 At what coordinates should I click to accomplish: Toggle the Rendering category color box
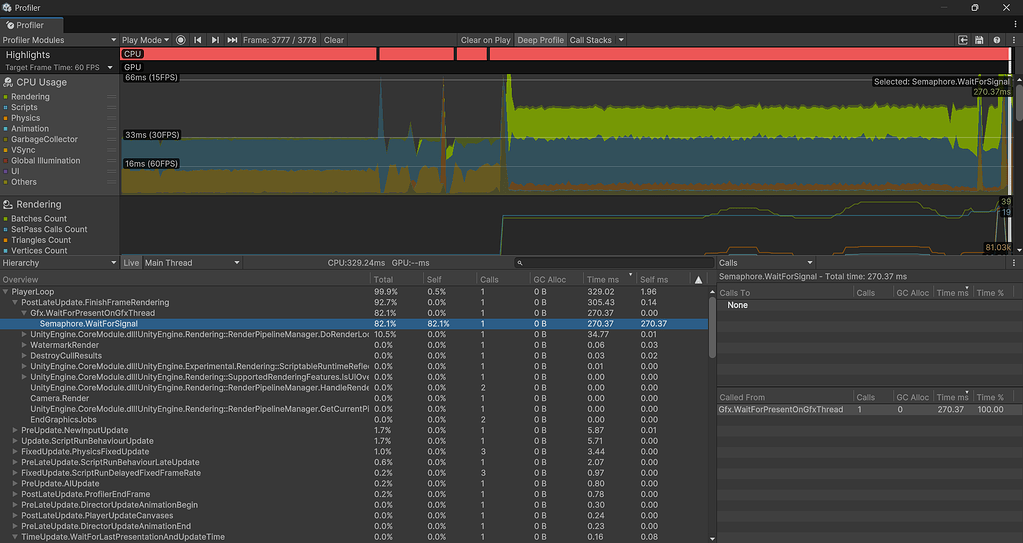pos(7,97)
